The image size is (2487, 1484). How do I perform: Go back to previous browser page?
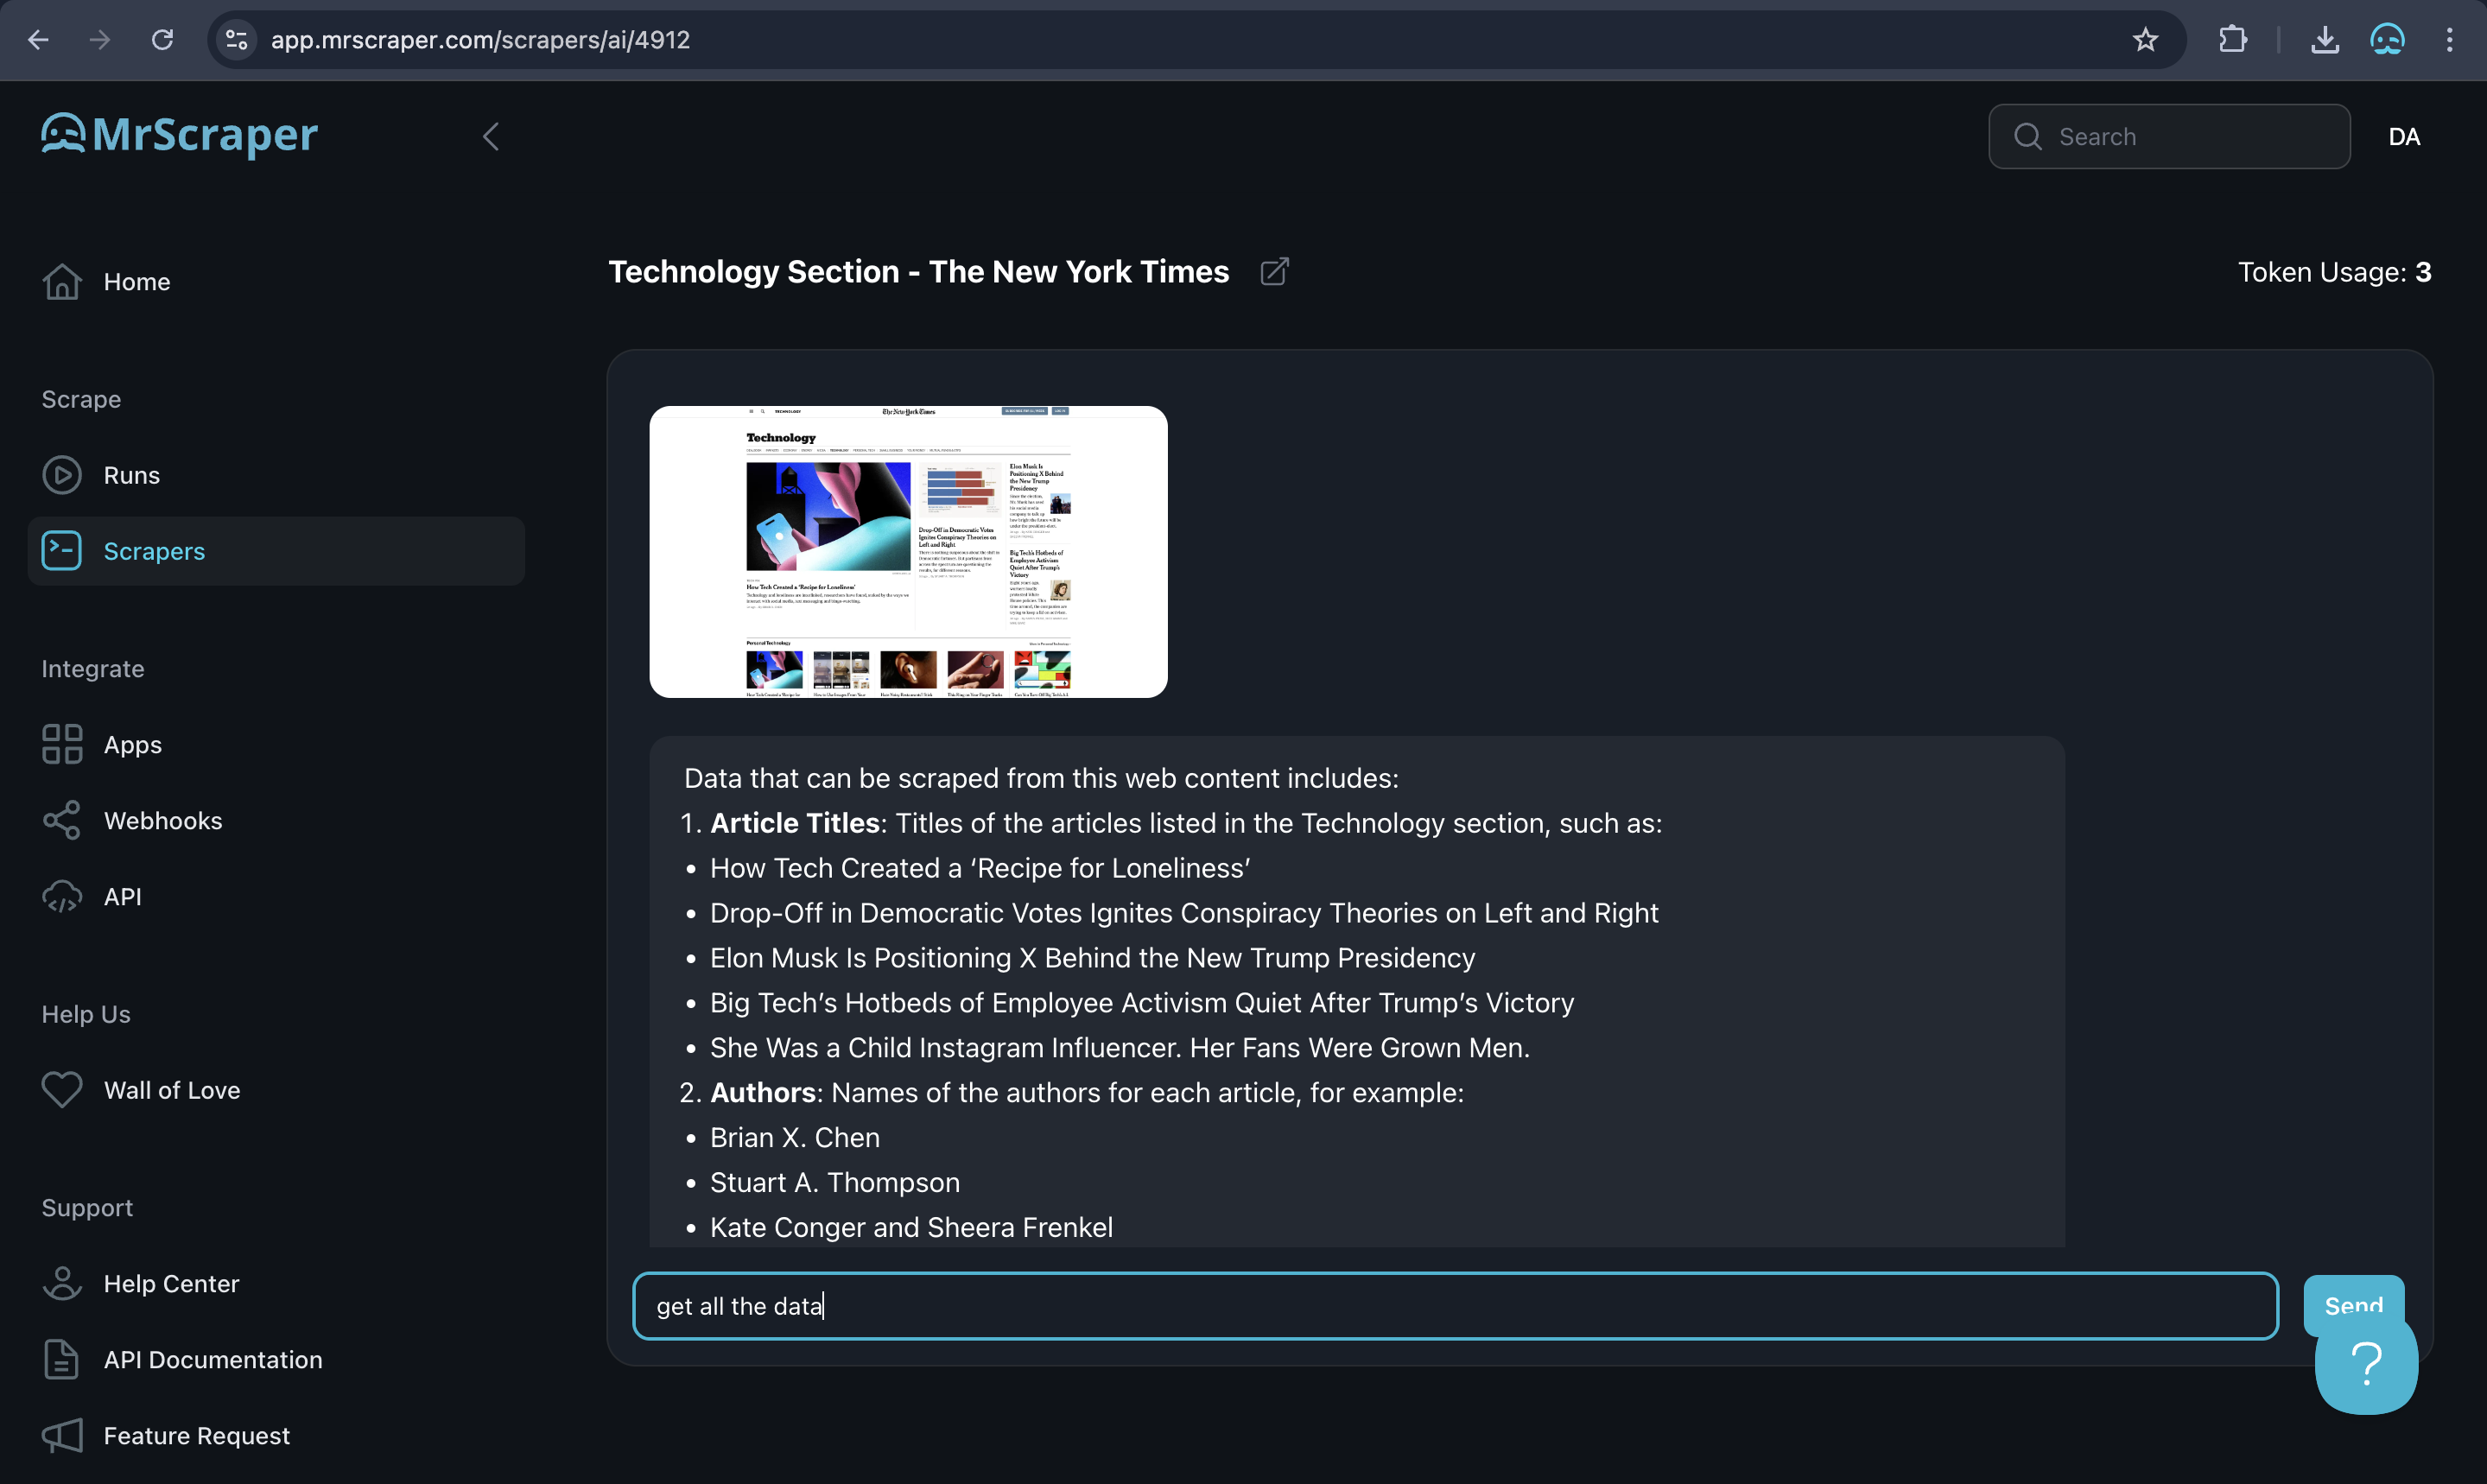pyautogui.click(x=38, y=40)
